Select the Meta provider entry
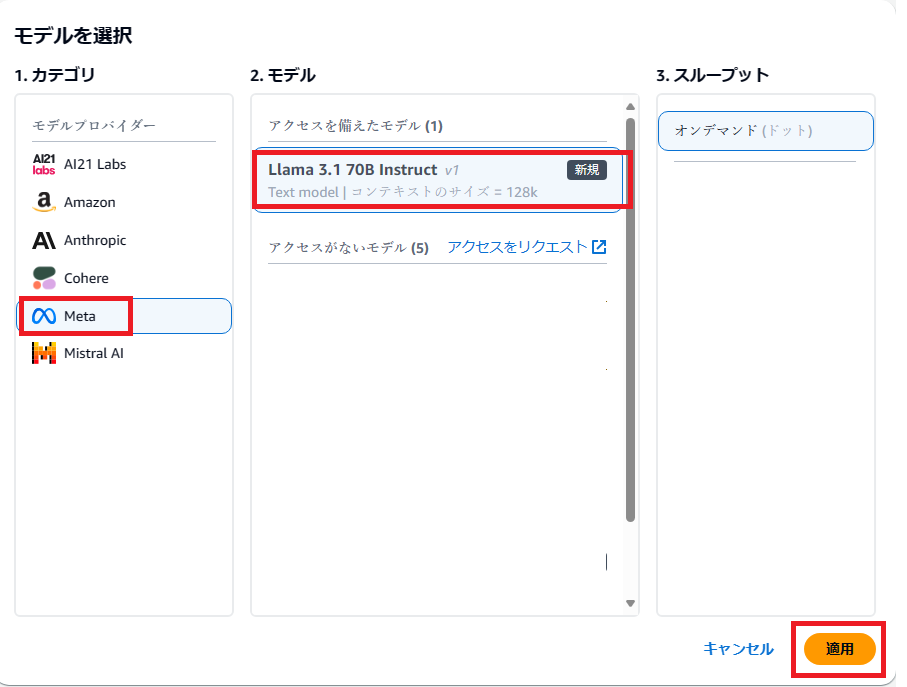 point(124,316)
